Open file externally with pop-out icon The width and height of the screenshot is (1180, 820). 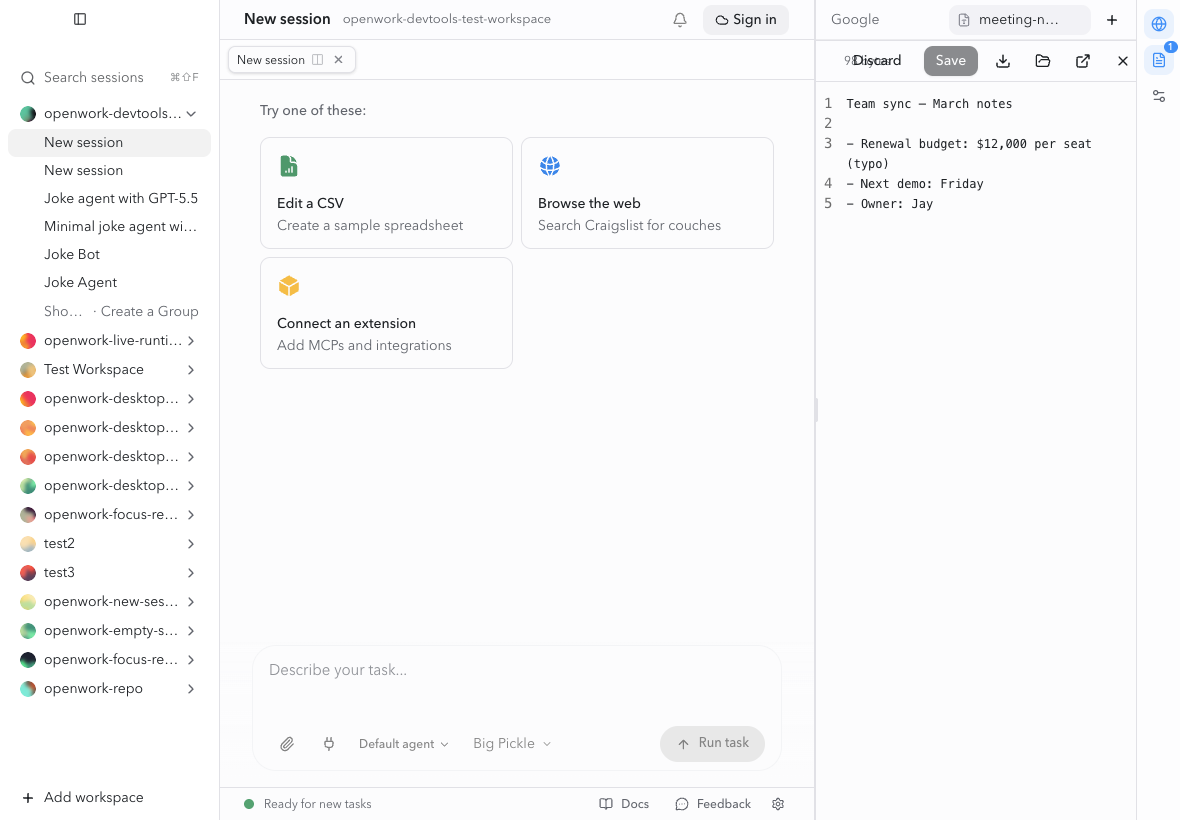tap(1082, 61)
